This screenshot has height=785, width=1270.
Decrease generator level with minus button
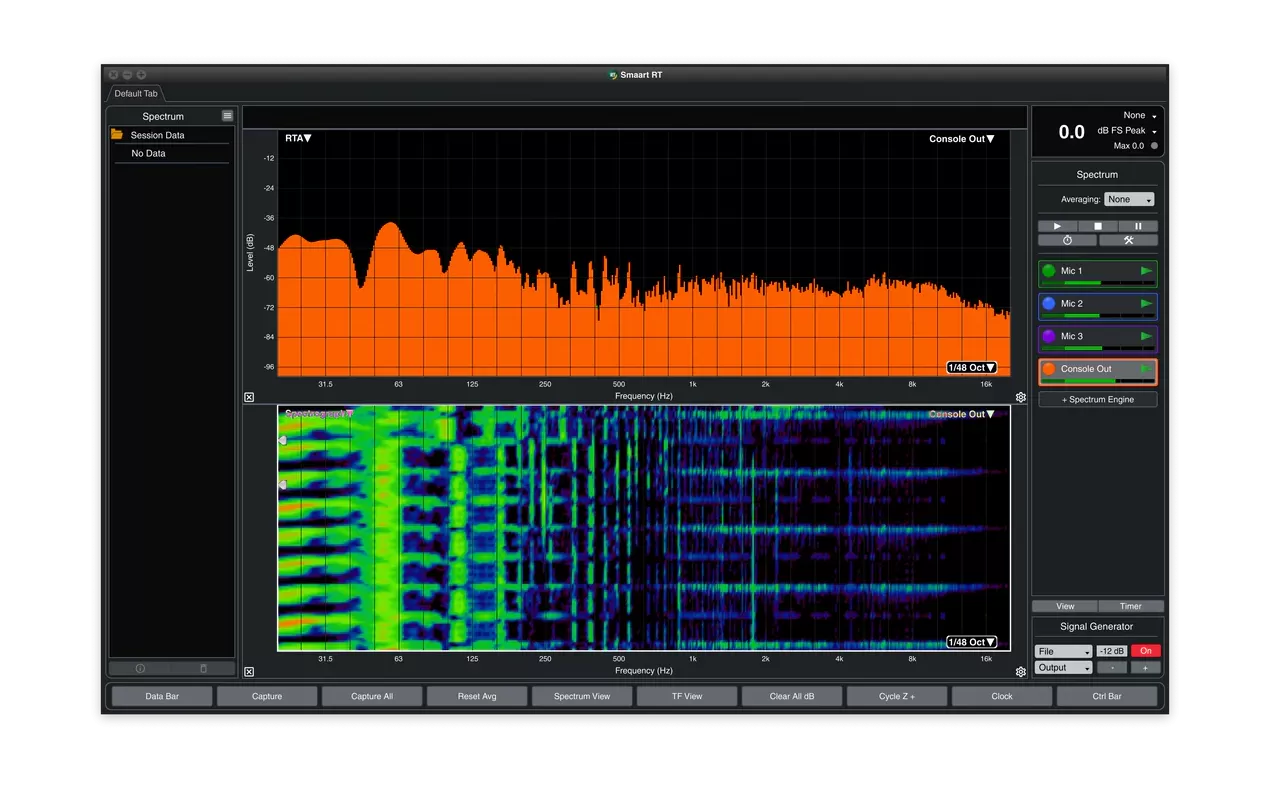[x=1111, y=668]
